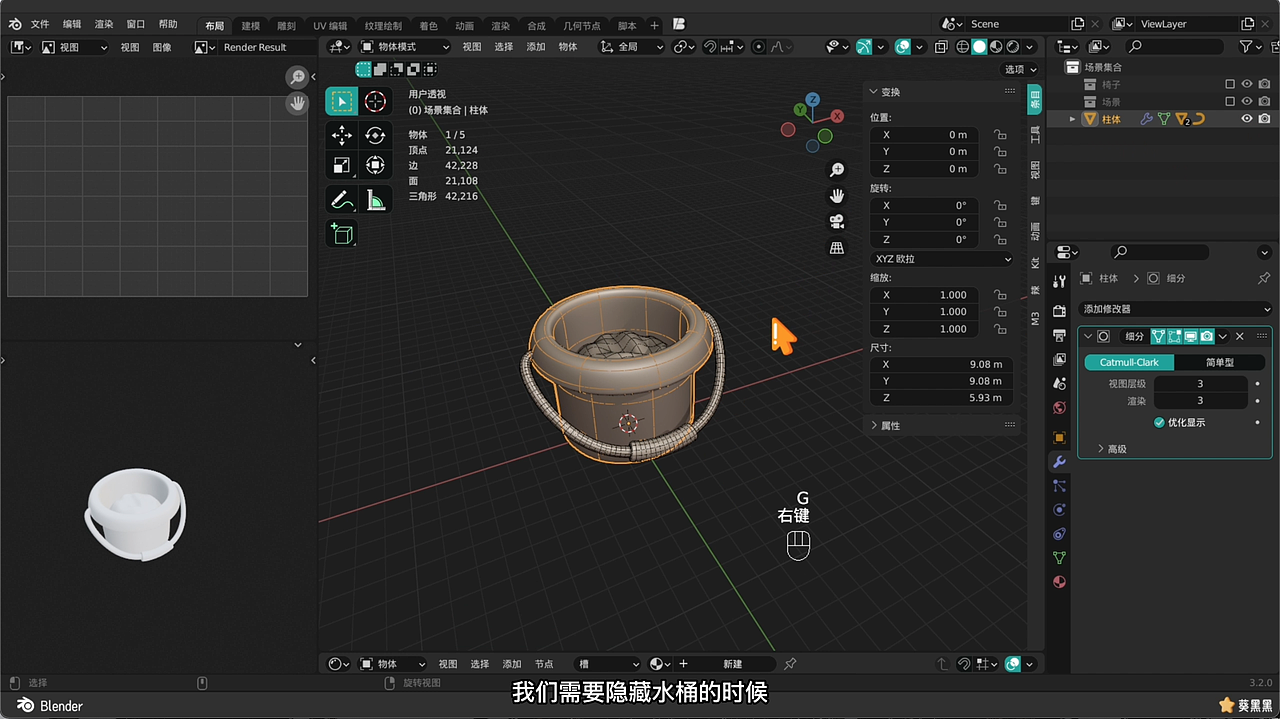Open the XYZ 欧拉 rotation order dropdown
The image size is (1280, 719).
click(x=940, y=258)
